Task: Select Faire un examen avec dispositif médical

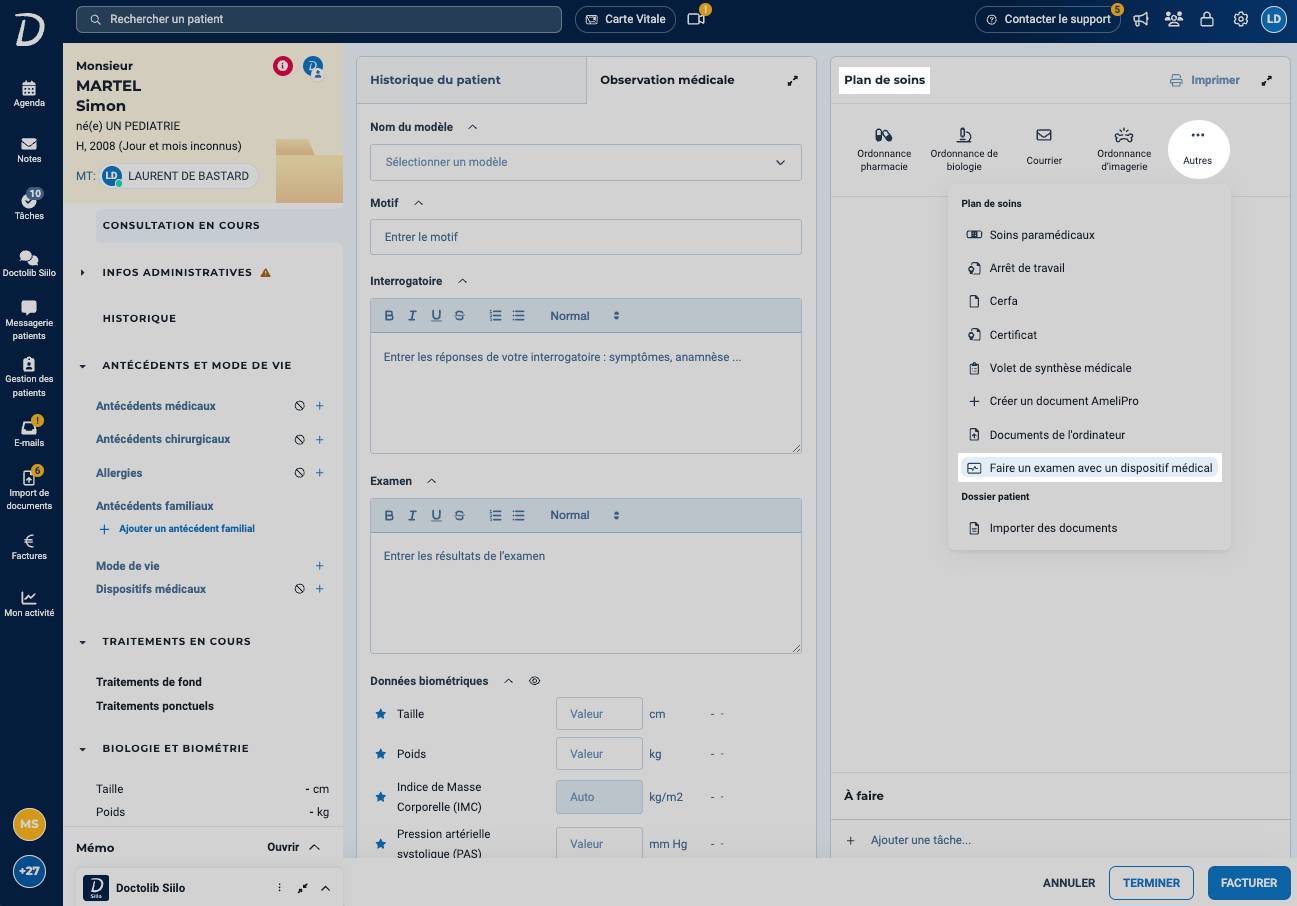Action: (x=1089, y=468)
